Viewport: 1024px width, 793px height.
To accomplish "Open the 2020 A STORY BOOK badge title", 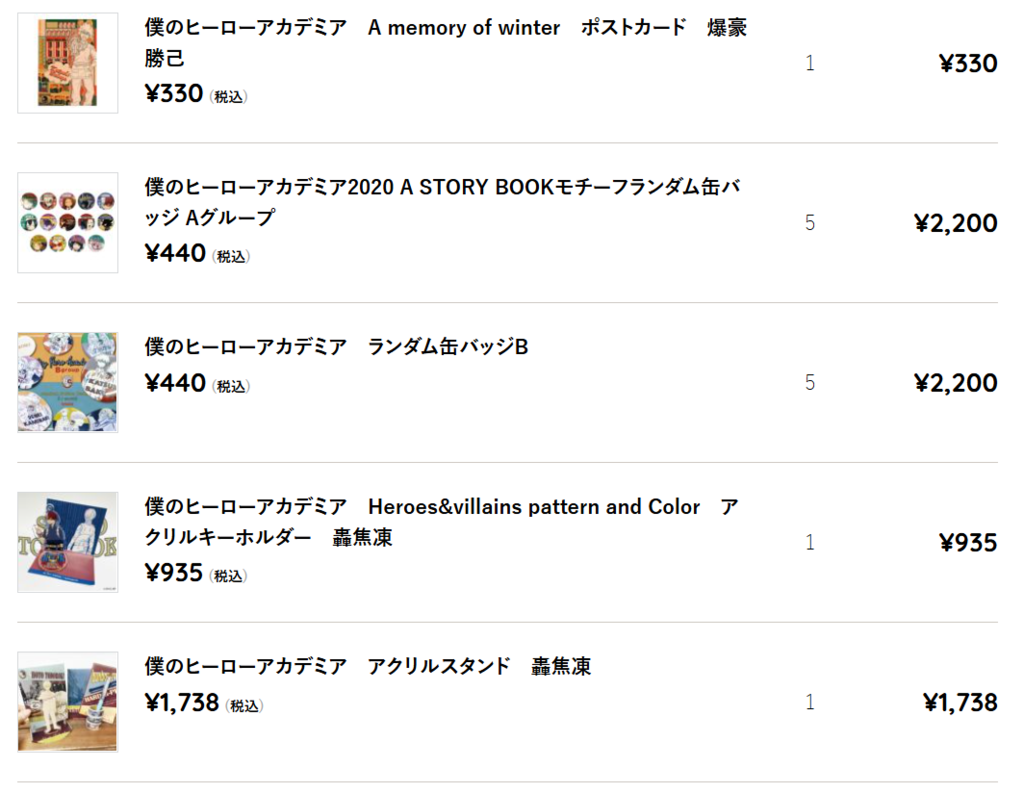I will 442,202.
